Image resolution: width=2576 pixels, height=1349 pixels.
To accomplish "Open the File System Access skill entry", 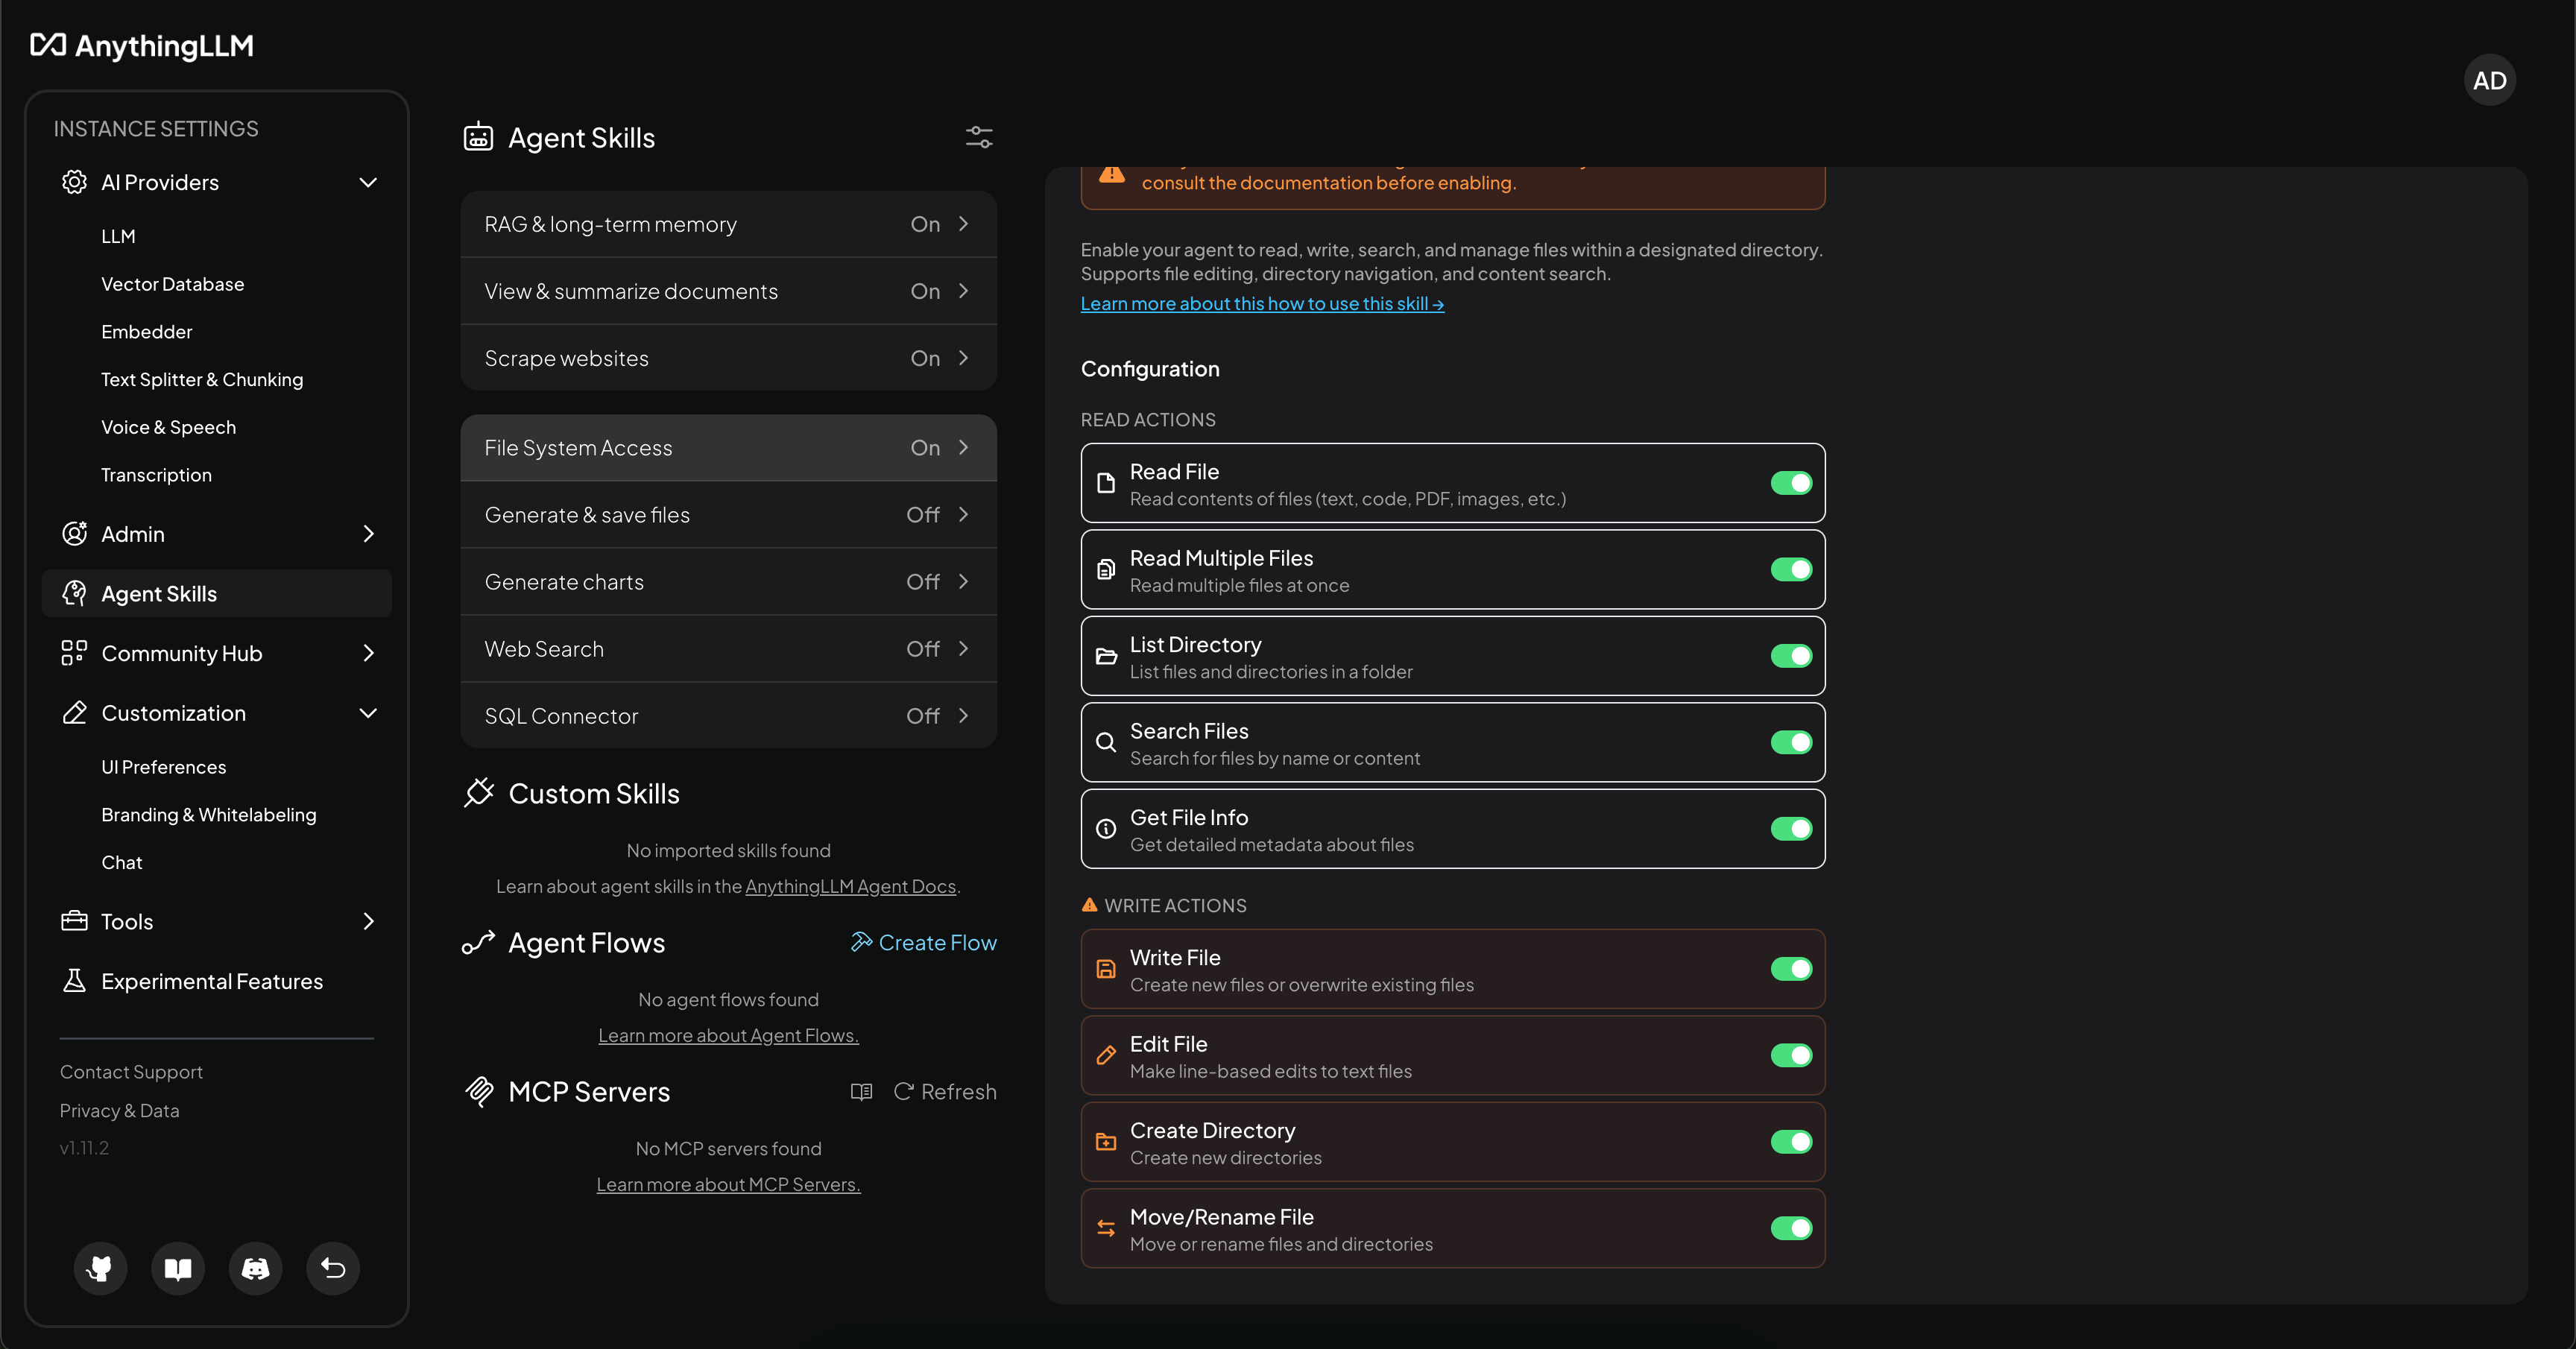I will tap(728, 448).
